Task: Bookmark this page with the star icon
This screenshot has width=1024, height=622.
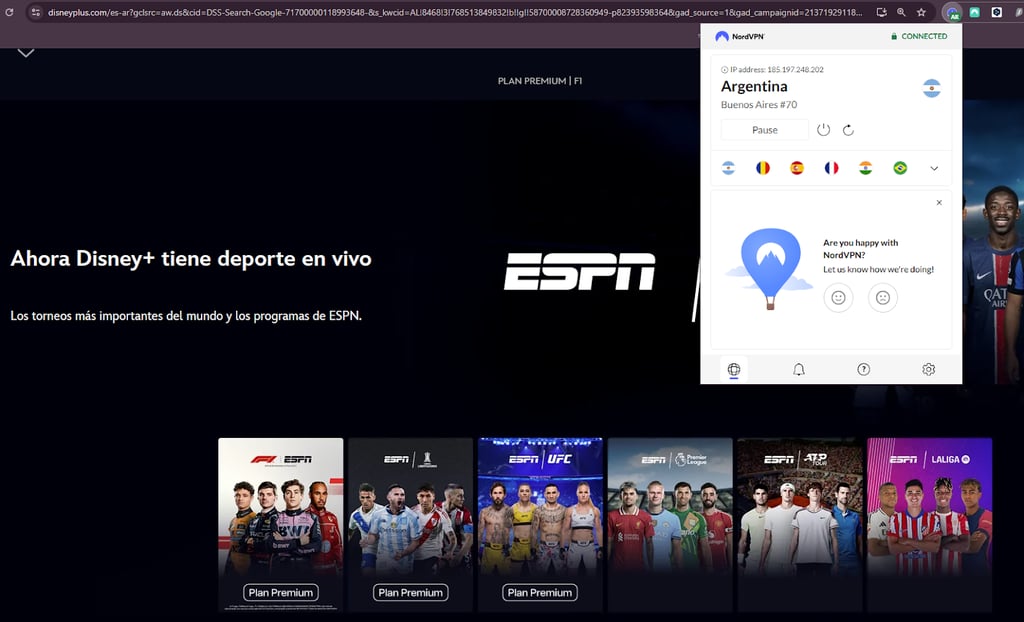Action: pos(921,12)
